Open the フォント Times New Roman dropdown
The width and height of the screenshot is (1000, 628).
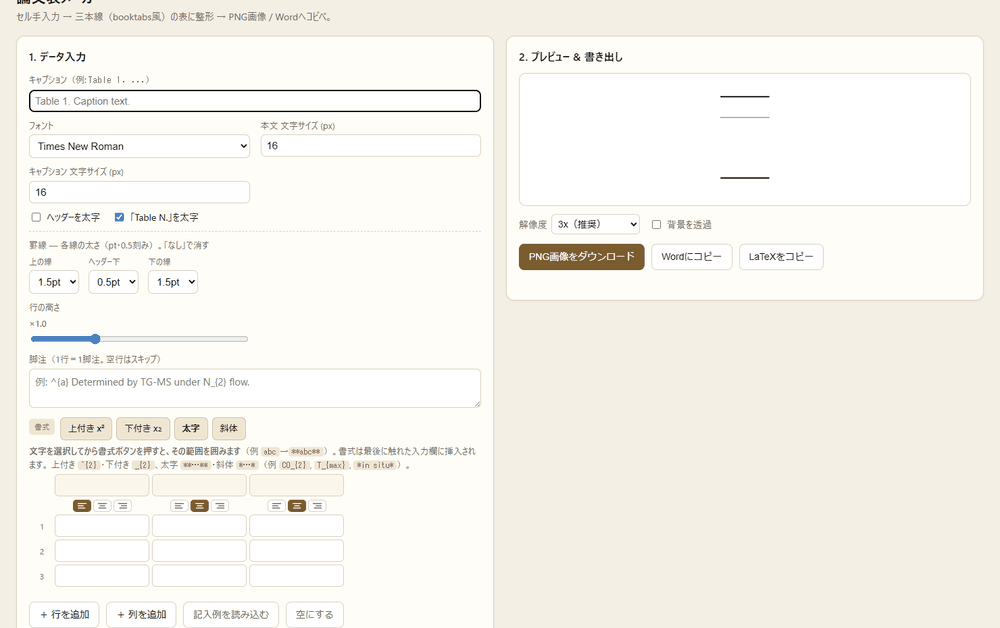(139, 146)
